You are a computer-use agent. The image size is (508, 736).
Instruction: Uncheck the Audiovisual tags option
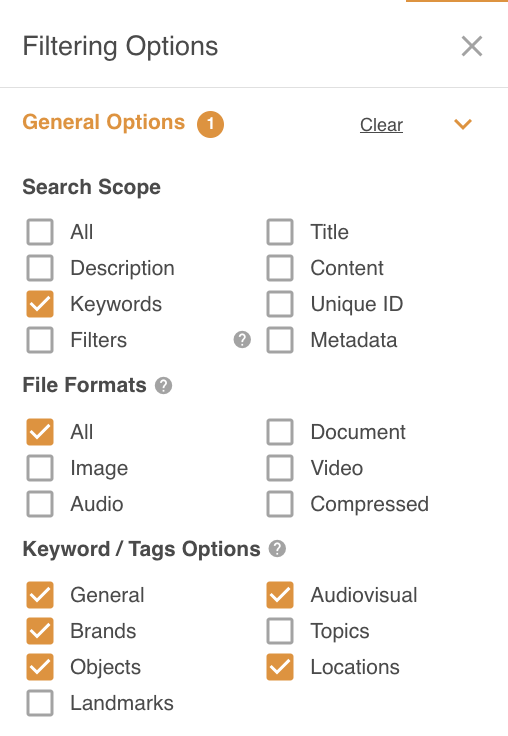coord(280,595)
